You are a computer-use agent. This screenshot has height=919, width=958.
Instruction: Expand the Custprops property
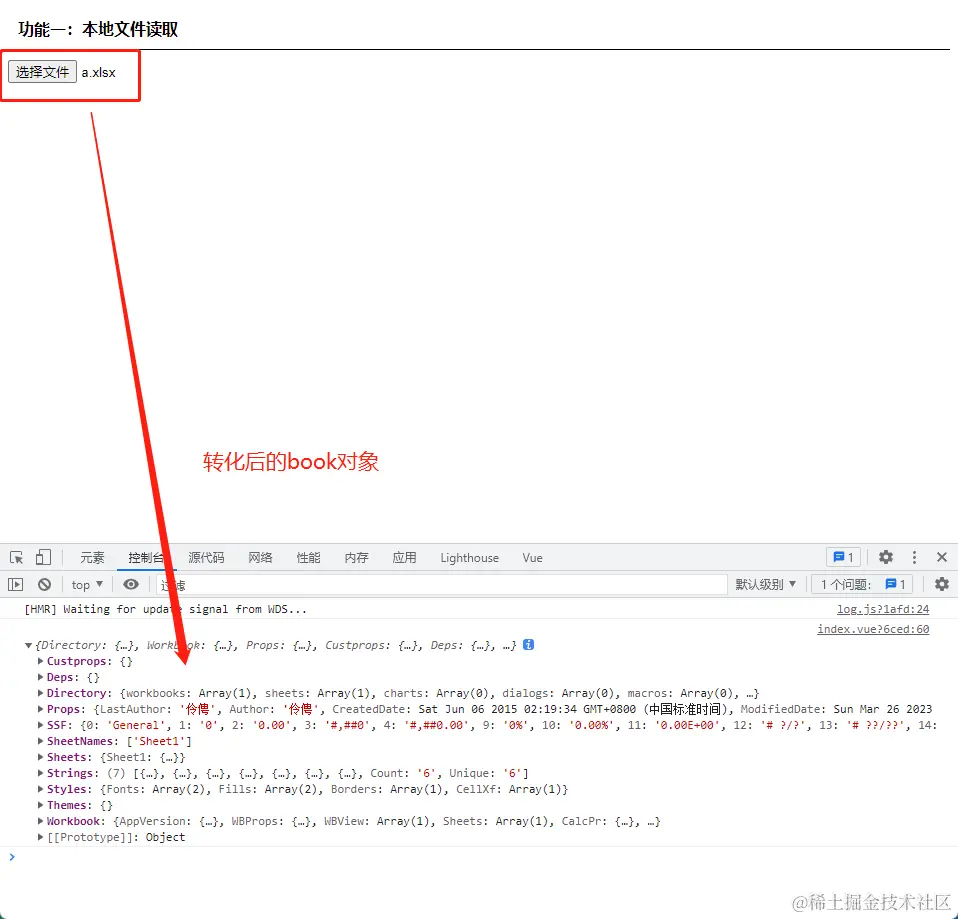(40, 661)
